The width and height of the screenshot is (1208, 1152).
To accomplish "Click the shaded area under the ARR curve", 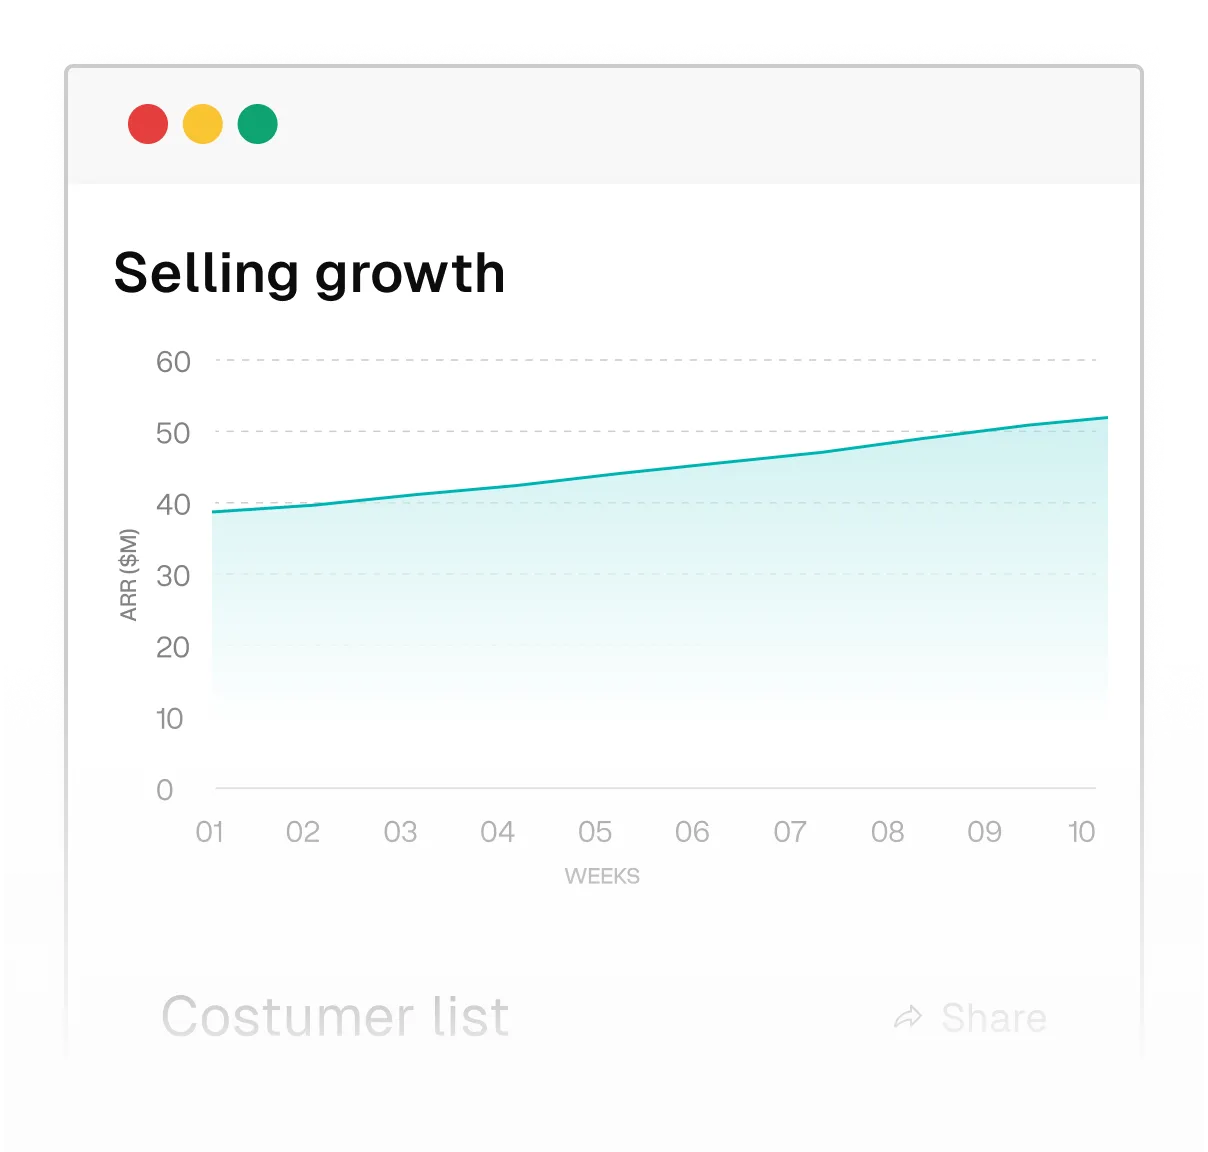I will [650, 600].
